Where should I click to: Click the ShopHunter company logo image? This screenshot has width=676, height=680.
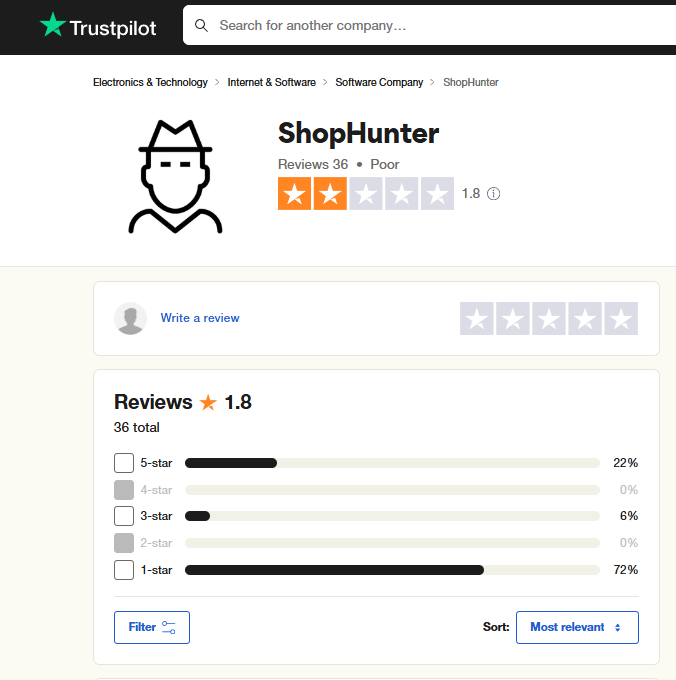click(175, 177)
